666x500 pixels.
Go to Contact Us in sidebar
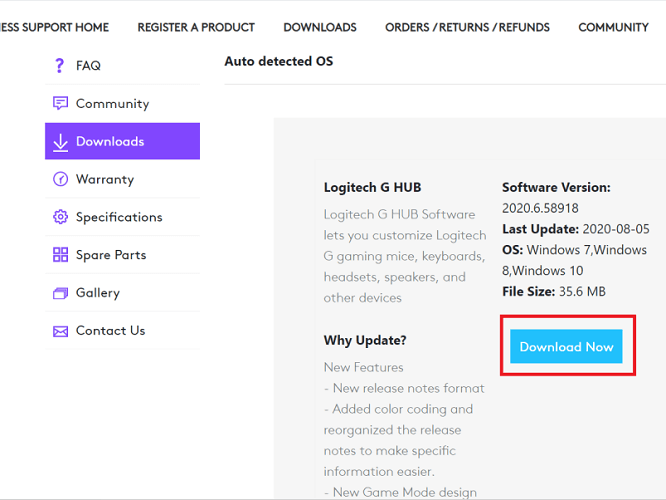click(x=122, y=330)
